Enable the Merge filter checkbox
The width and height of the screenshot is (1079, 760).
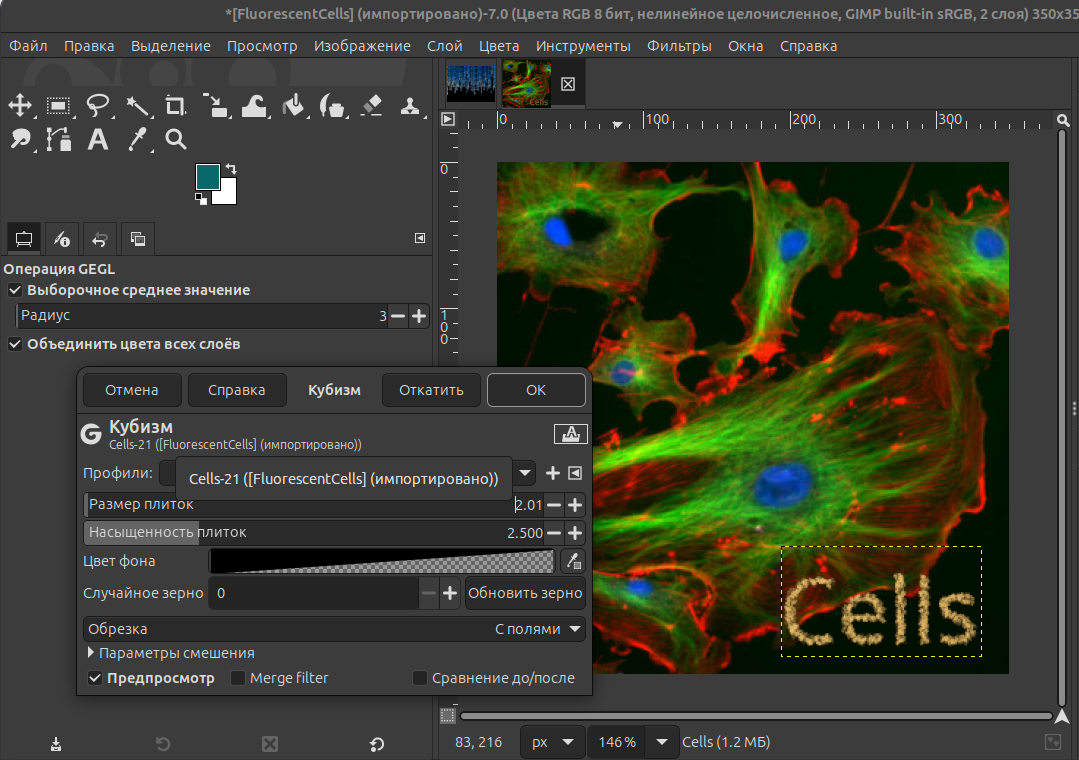tap(238, 678)
